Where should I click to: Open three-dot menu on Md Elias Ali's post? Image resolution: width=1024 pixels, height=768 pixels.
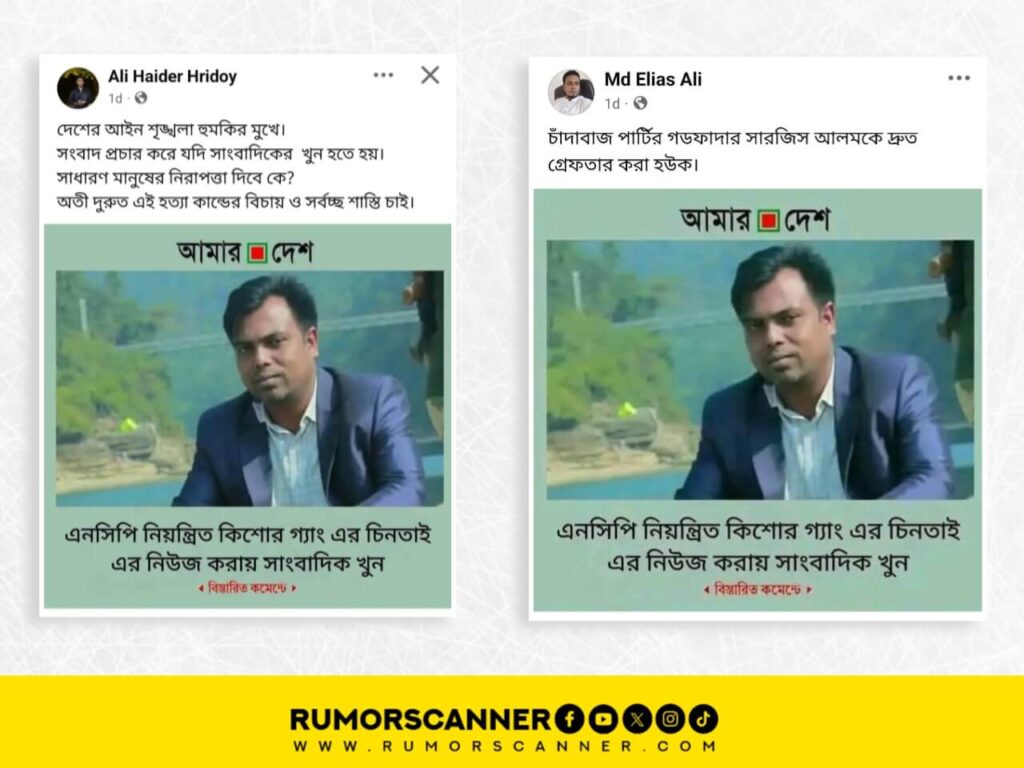click(x=959, y=78)
